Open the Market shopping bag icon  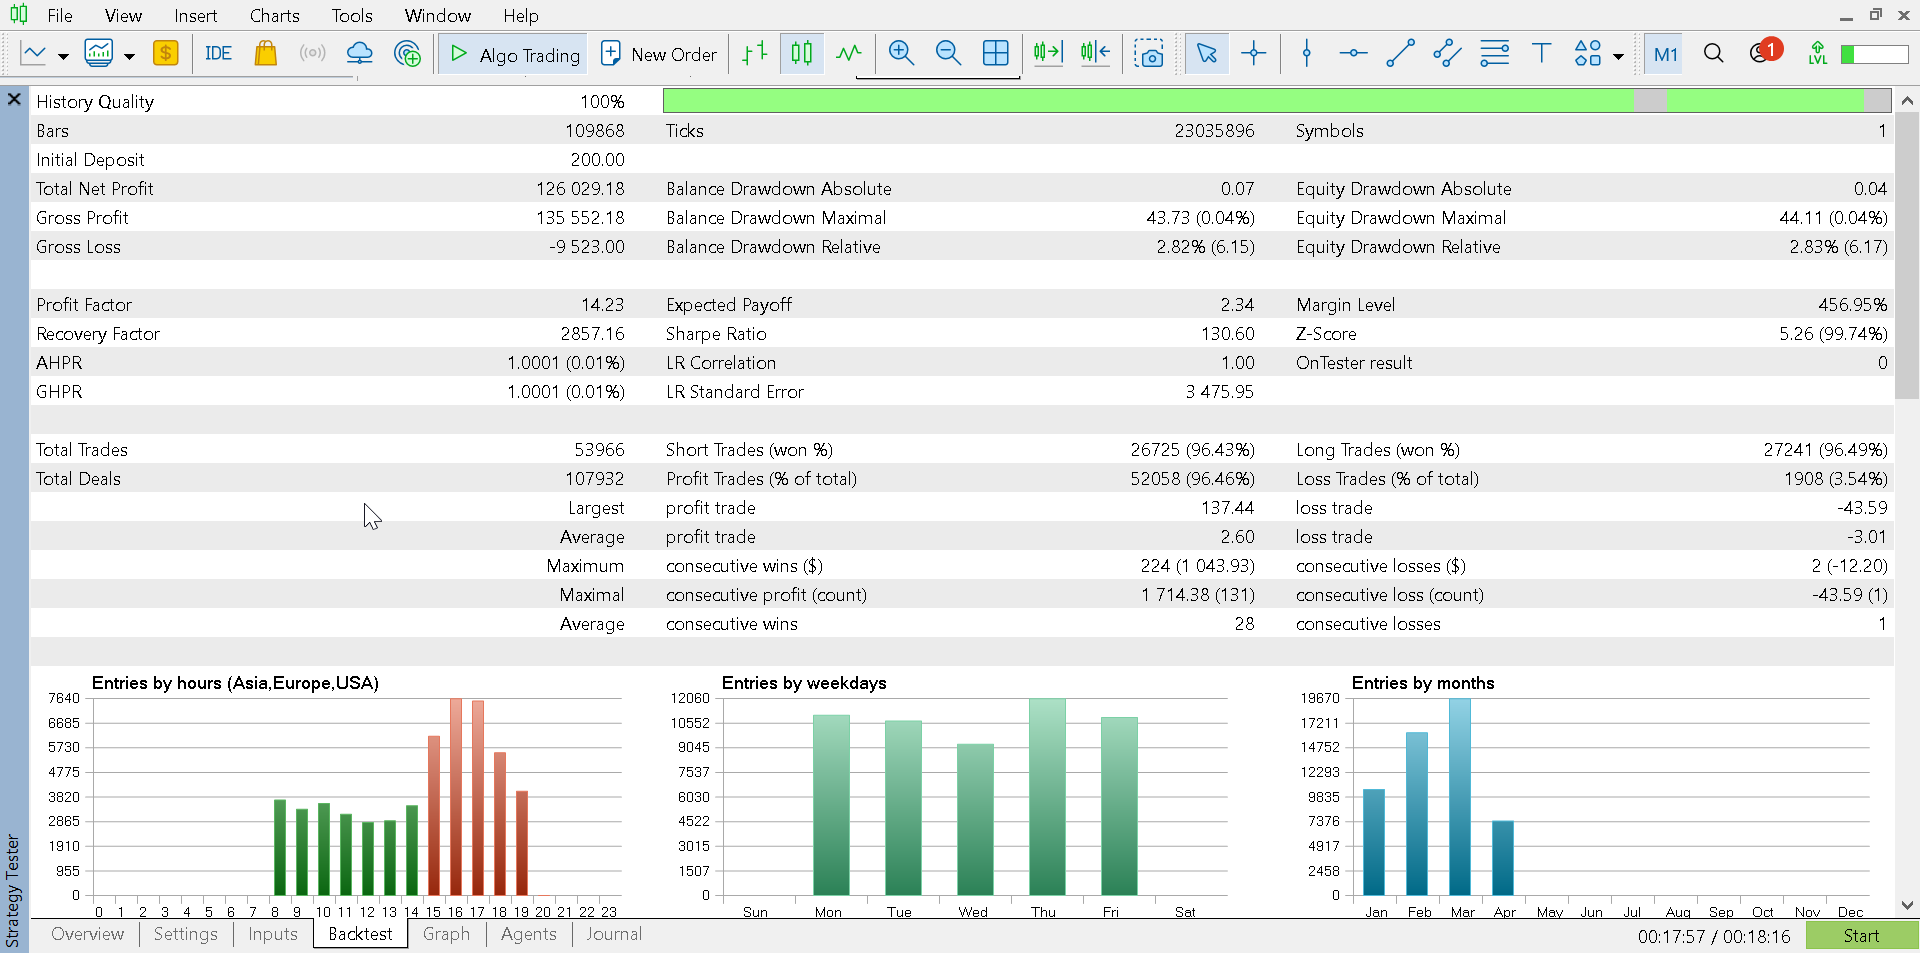pyautogui.click(x=265, y=54)
